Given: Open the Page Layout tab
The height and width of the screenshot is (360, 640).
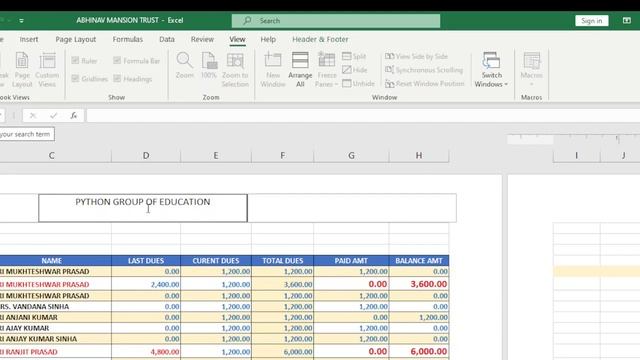Looking at the screenshot, I should click(x=76, y=39).
